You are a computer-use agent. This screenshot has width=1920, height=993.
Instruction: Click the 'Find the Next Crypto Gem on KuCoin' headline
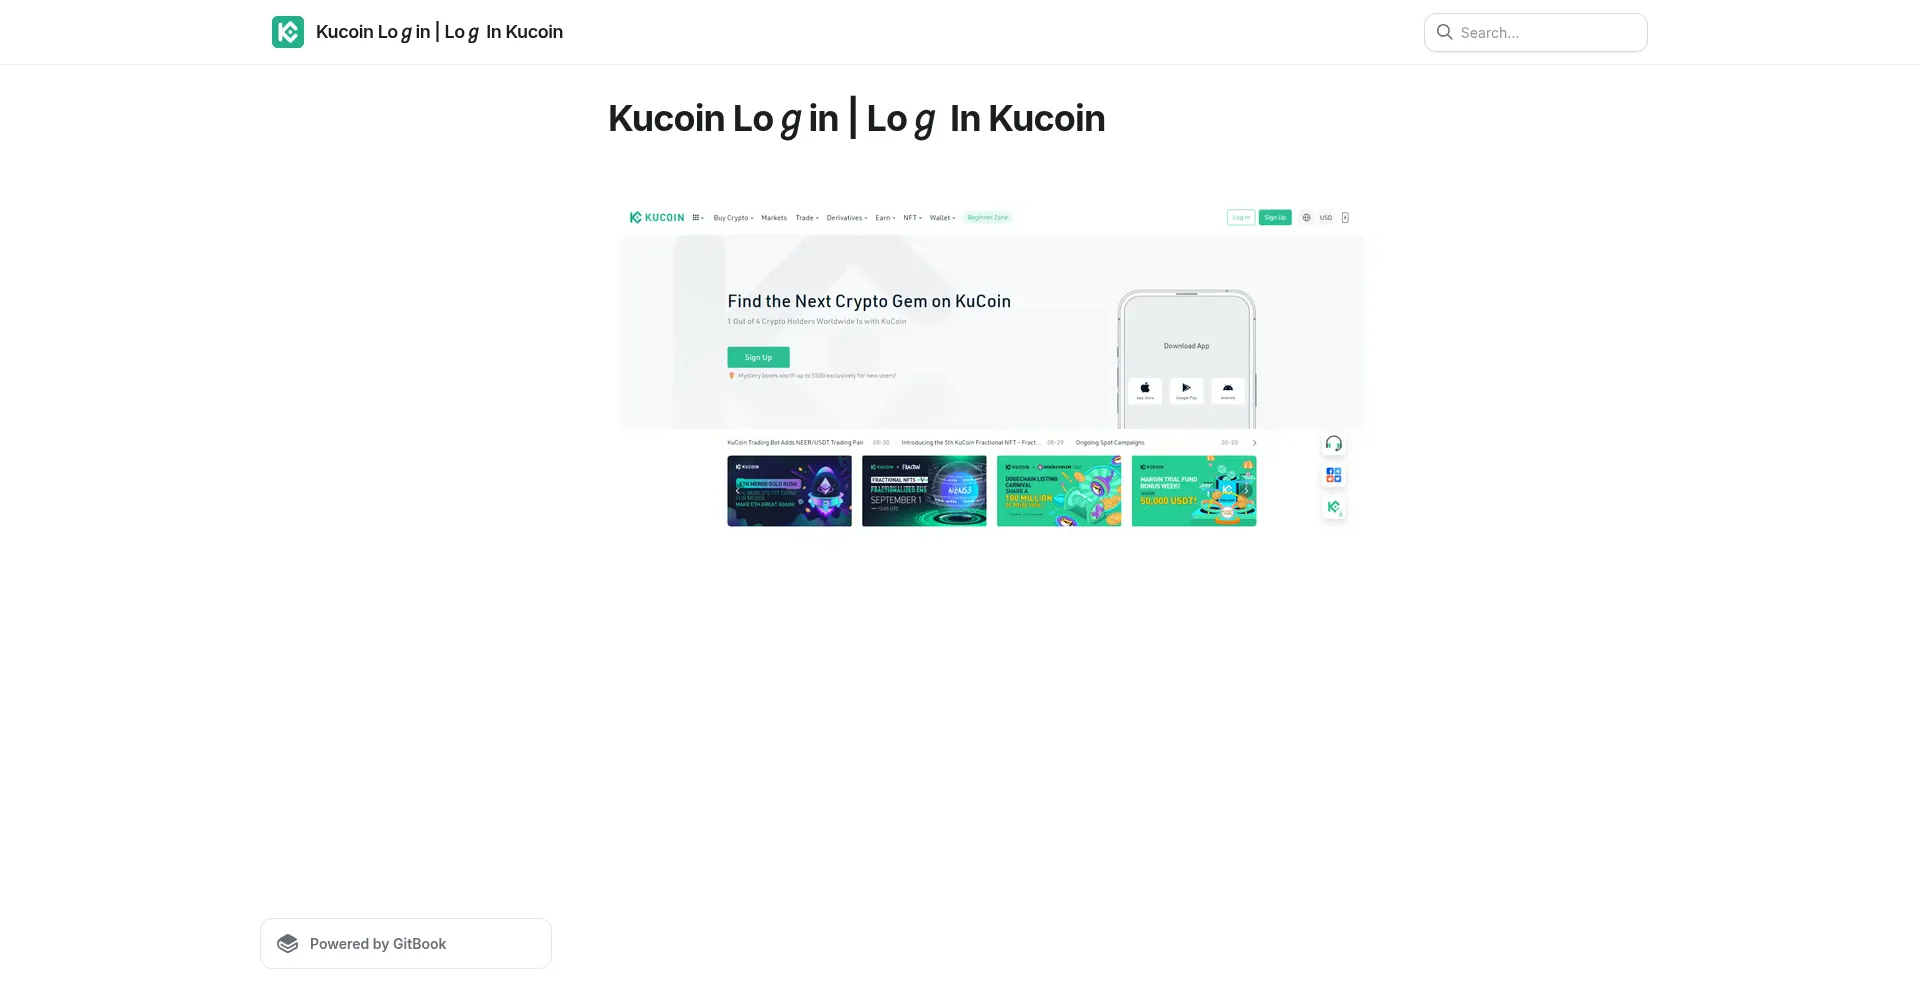(x=869, y=301)
